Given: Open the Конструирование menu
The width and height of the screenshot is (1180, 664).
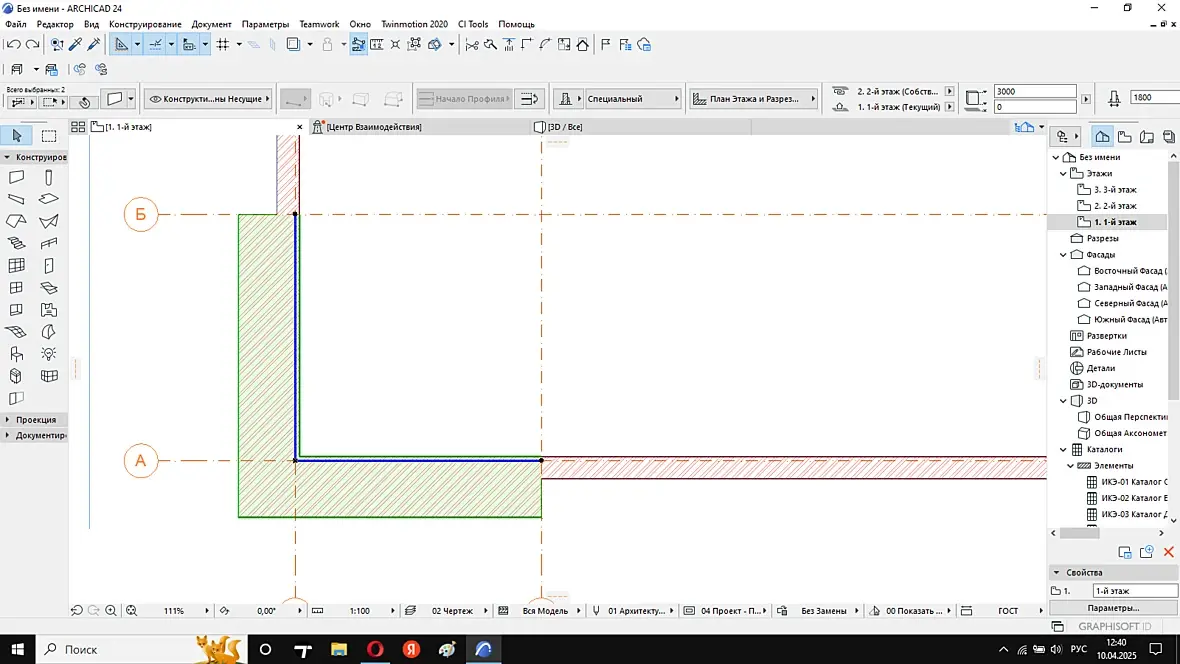Looking at the screenshot, I should tap(145, 24).
